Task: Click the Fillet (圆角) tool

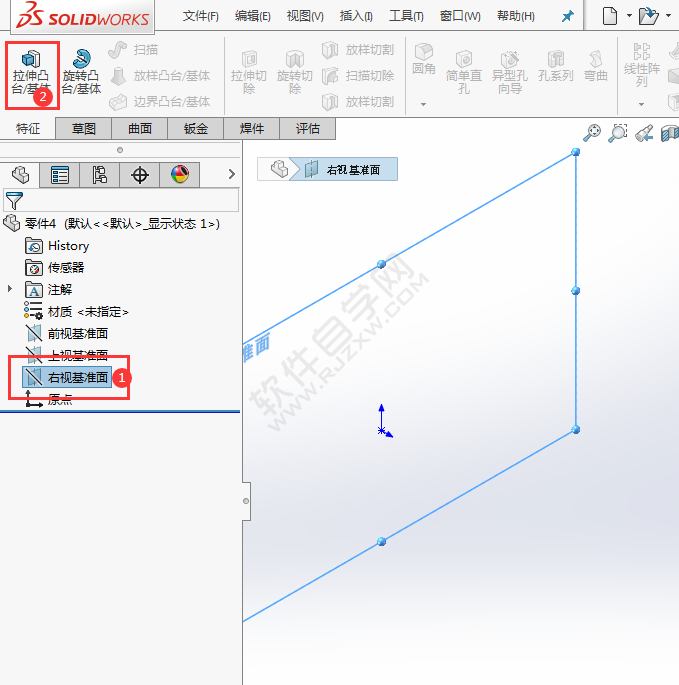Action: pos(423,59)
